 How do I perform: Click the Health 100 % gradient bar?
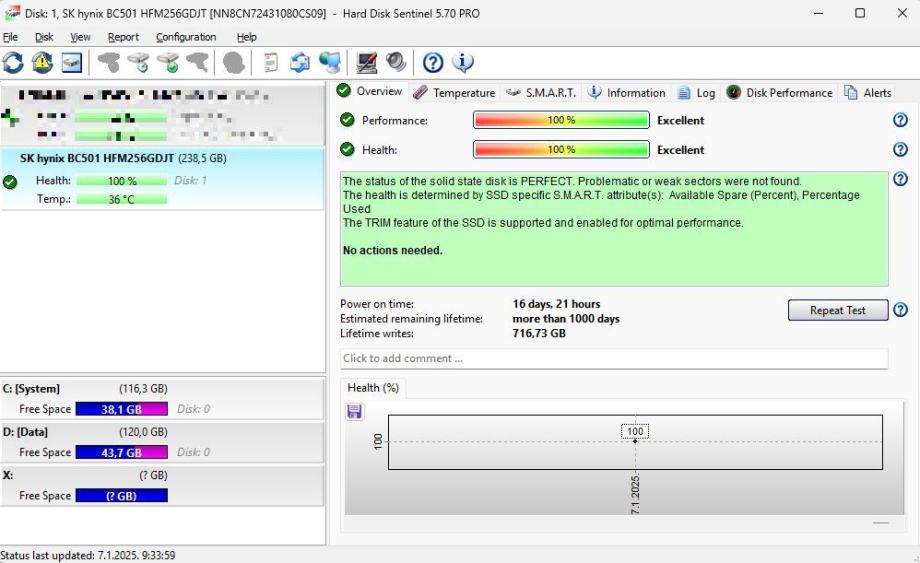pyautogui.click(x=561, y=150)
